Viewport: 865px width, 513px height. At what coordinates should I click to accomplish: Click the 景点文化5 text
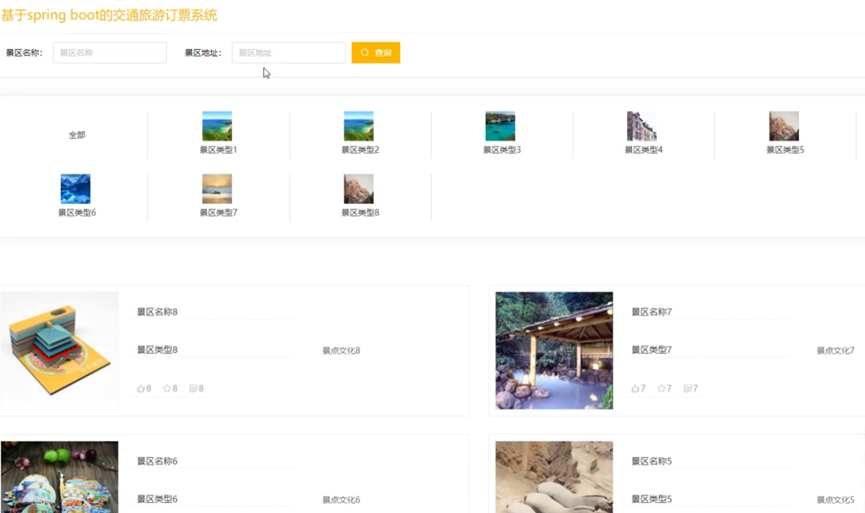(836, 500)
